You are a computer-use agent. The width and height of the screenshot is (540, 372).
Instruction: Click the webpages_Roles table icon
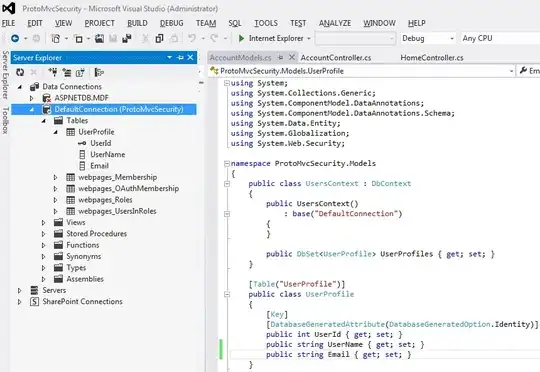(x=71, y=200)
